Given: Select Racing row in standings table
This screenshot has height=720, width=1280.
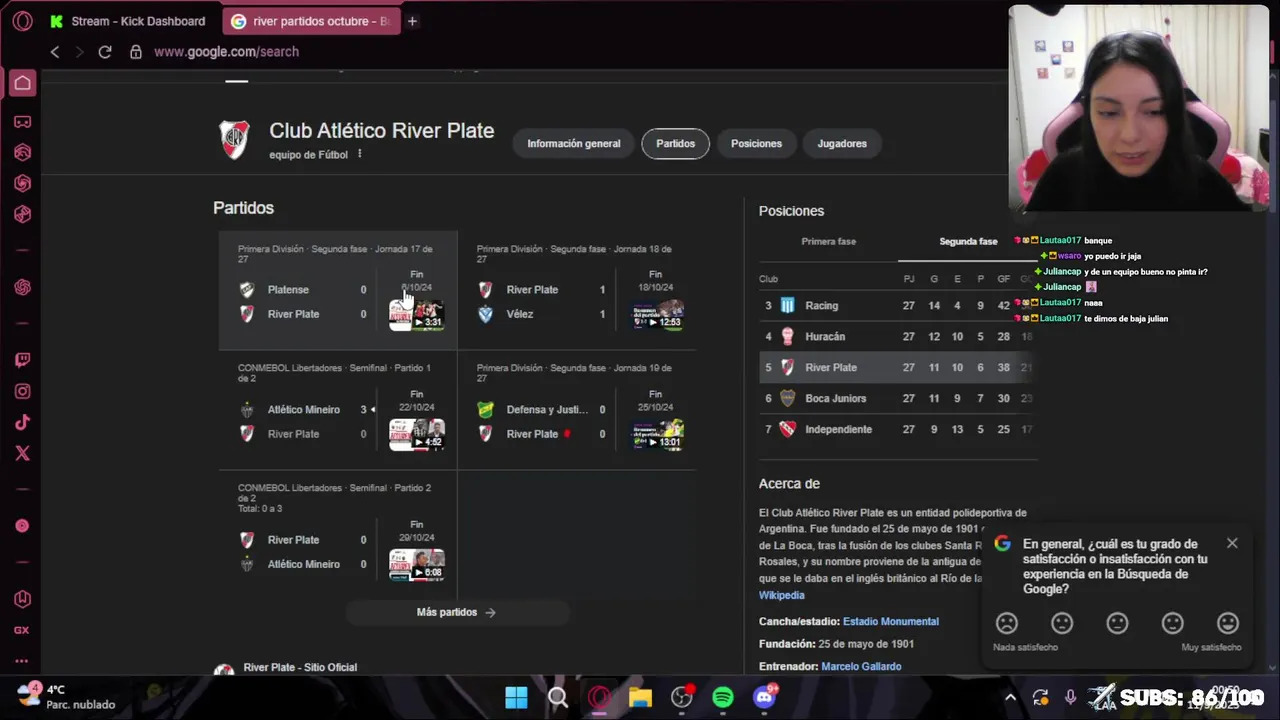Looking at the screenshot, I should tap(897, 305).
